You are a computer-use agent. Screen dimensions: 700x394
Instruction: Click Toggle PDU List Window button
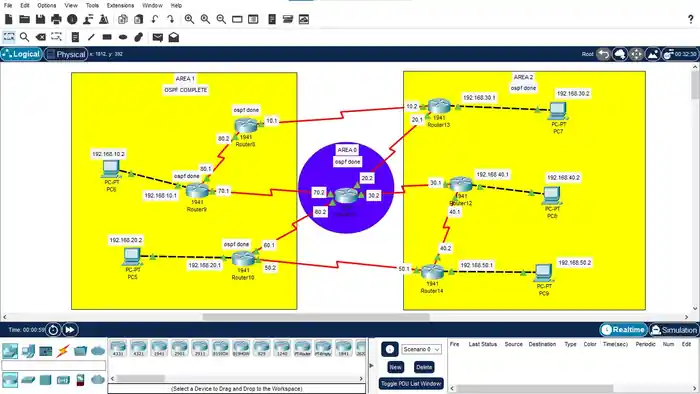(x=411, y=384)
